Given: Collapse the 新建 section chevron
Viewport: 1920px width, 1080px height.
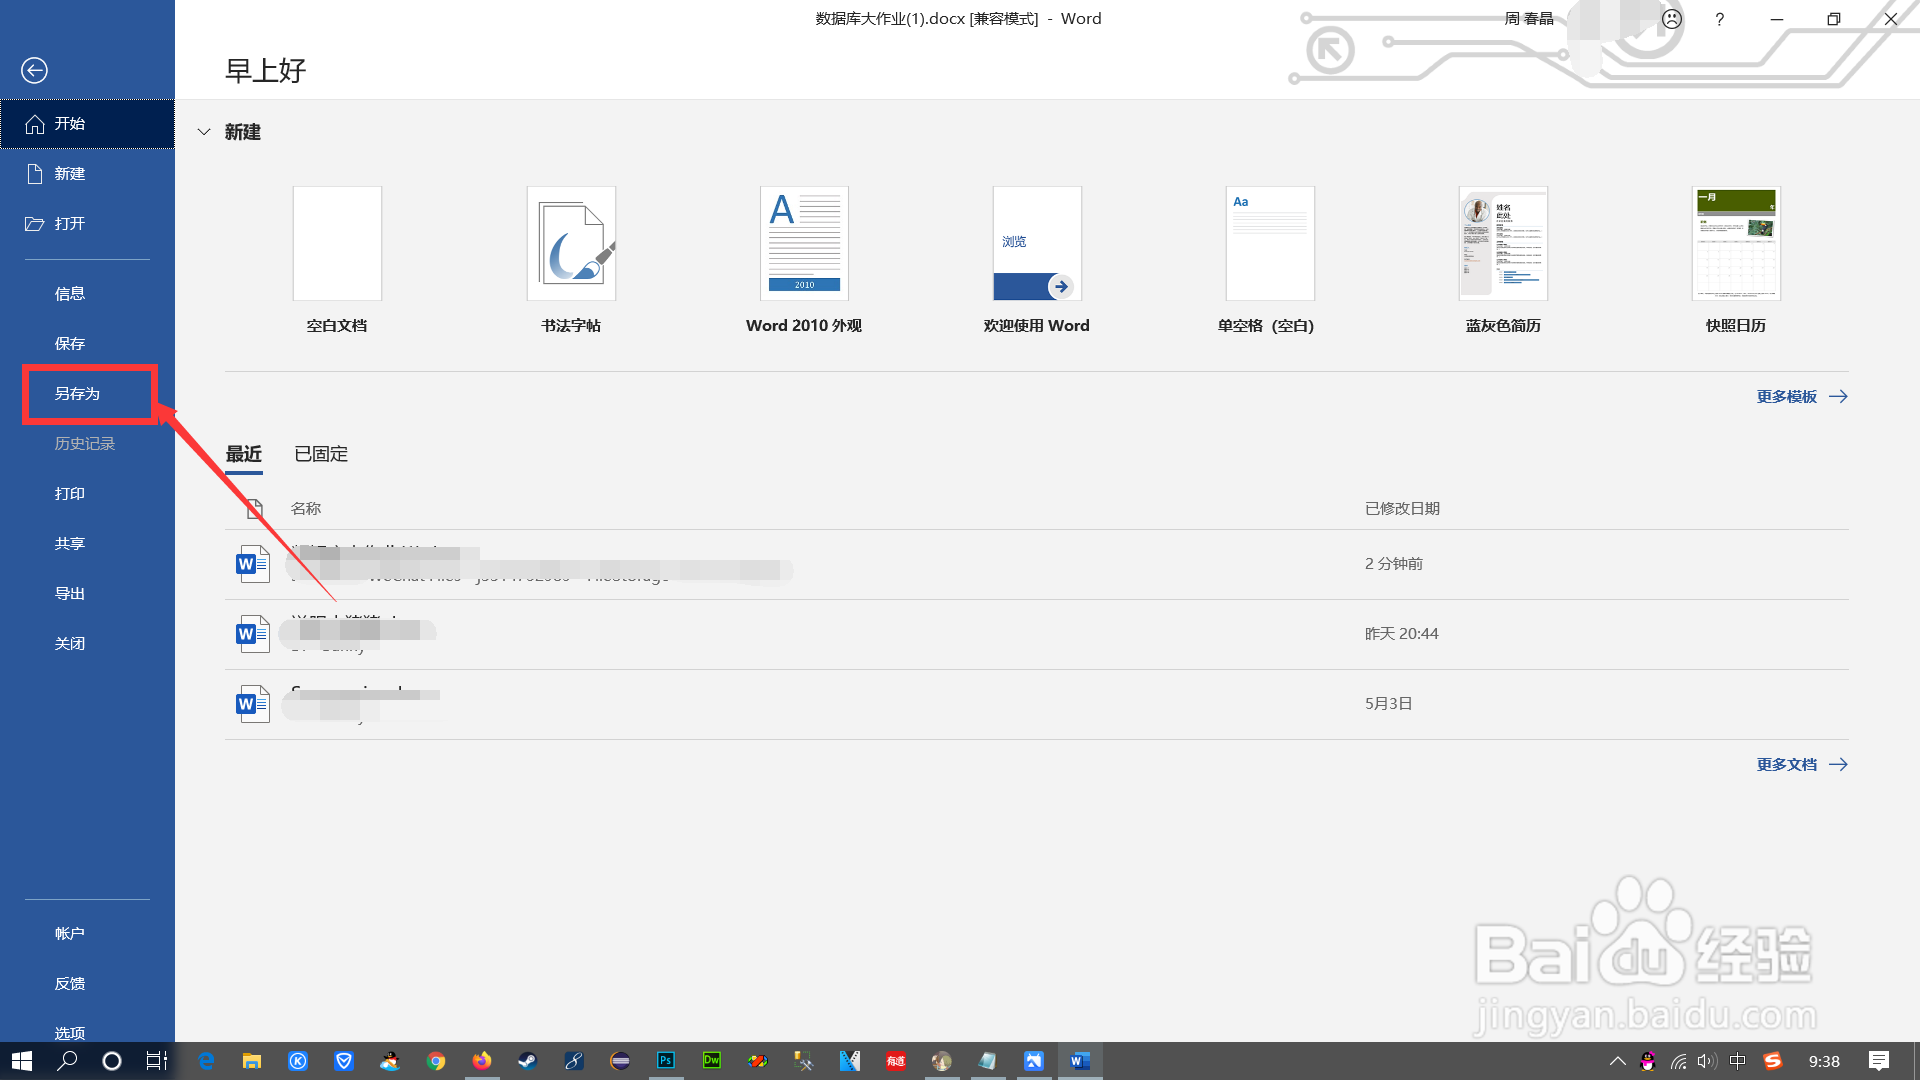Looking at the screenshot, I should (x=204, y=132).
